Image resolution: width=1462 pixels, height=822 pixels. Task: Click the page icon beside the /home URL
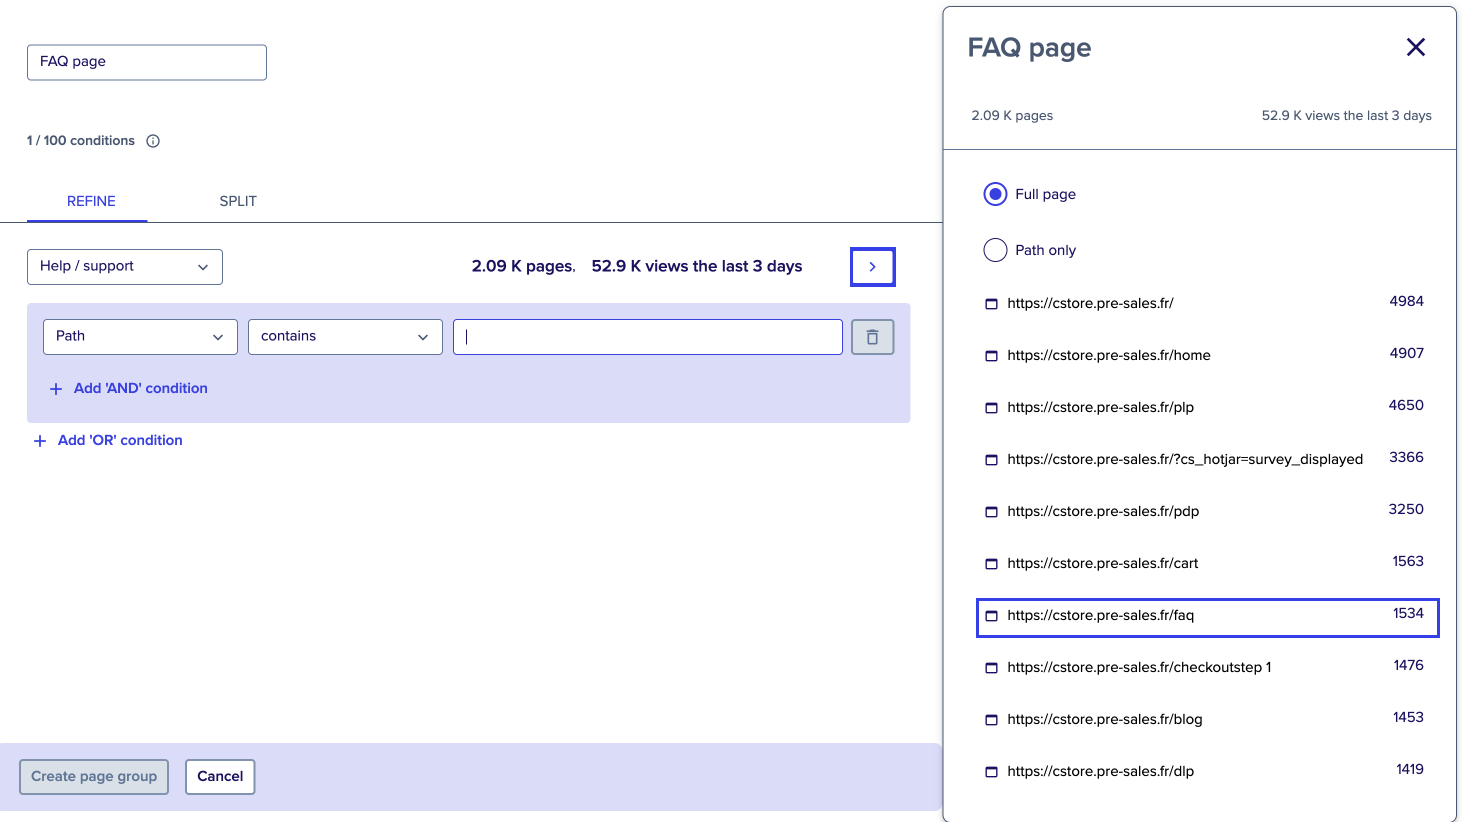[991, 354]
